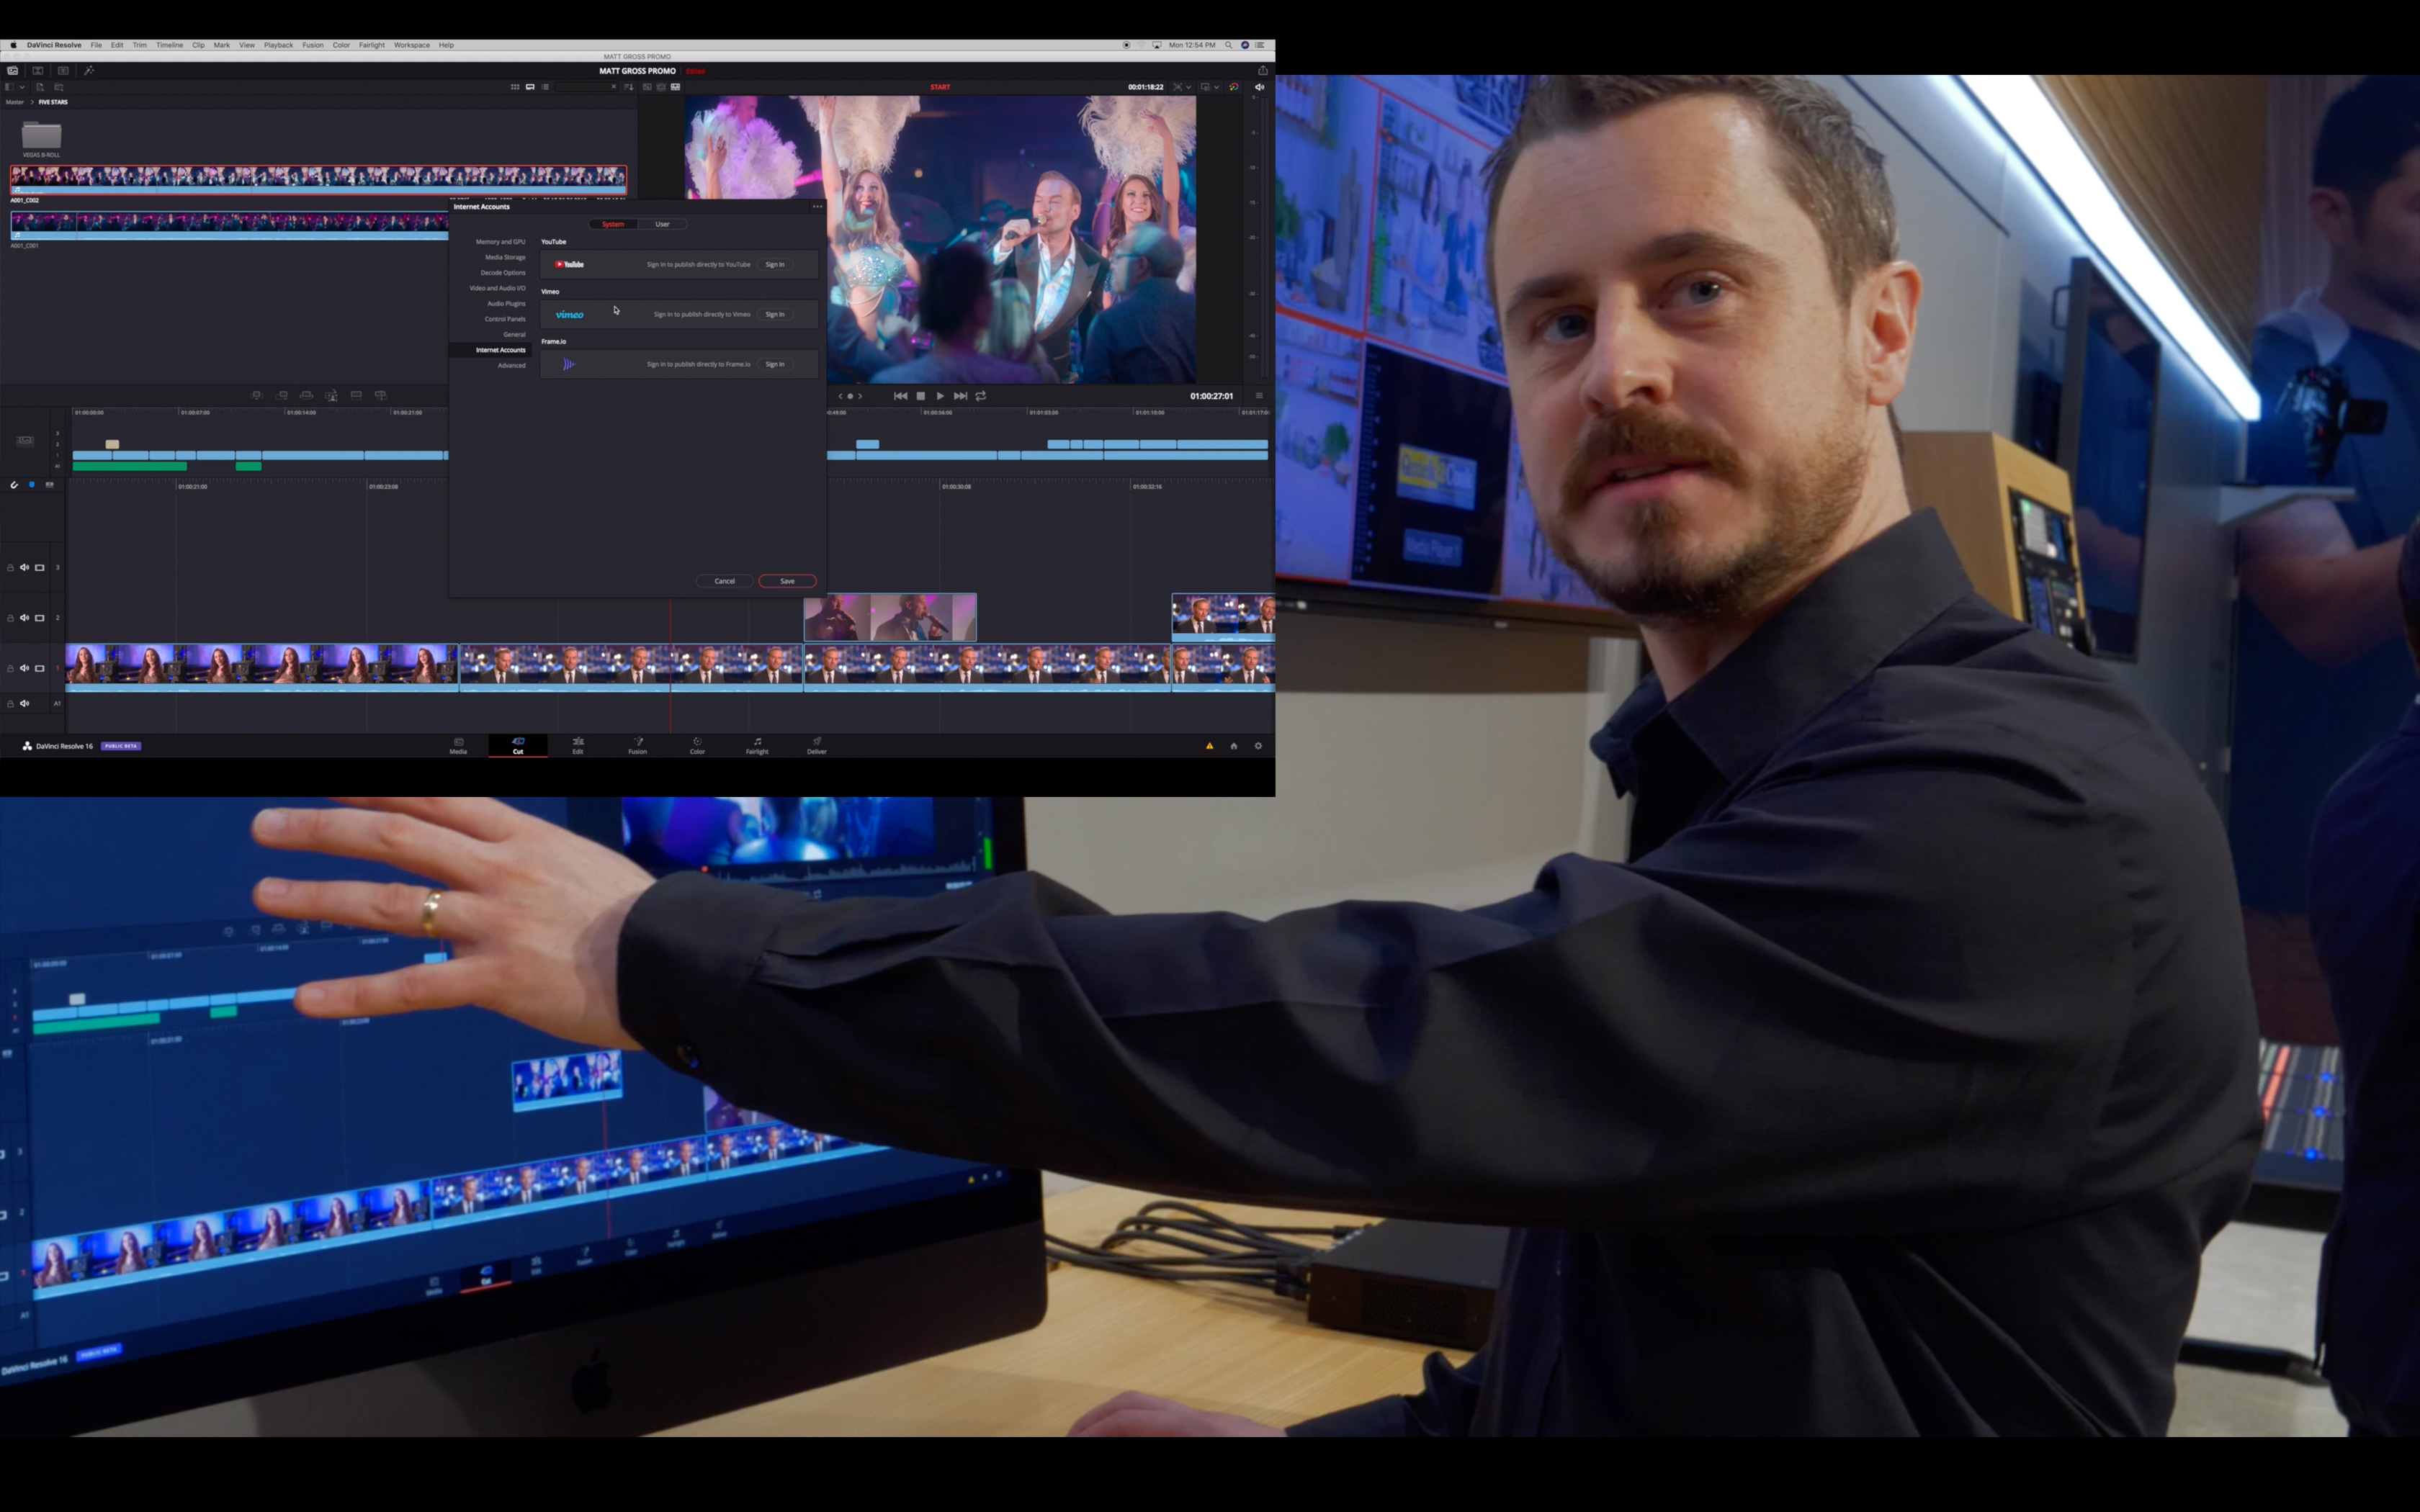Click the Master bin breadcrumb

coord(15,102)
